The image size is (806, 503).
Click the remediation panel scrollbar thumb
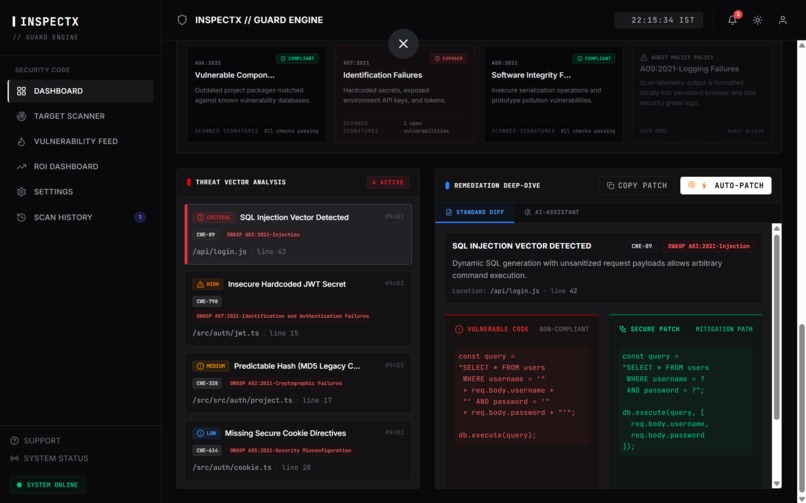777,328
